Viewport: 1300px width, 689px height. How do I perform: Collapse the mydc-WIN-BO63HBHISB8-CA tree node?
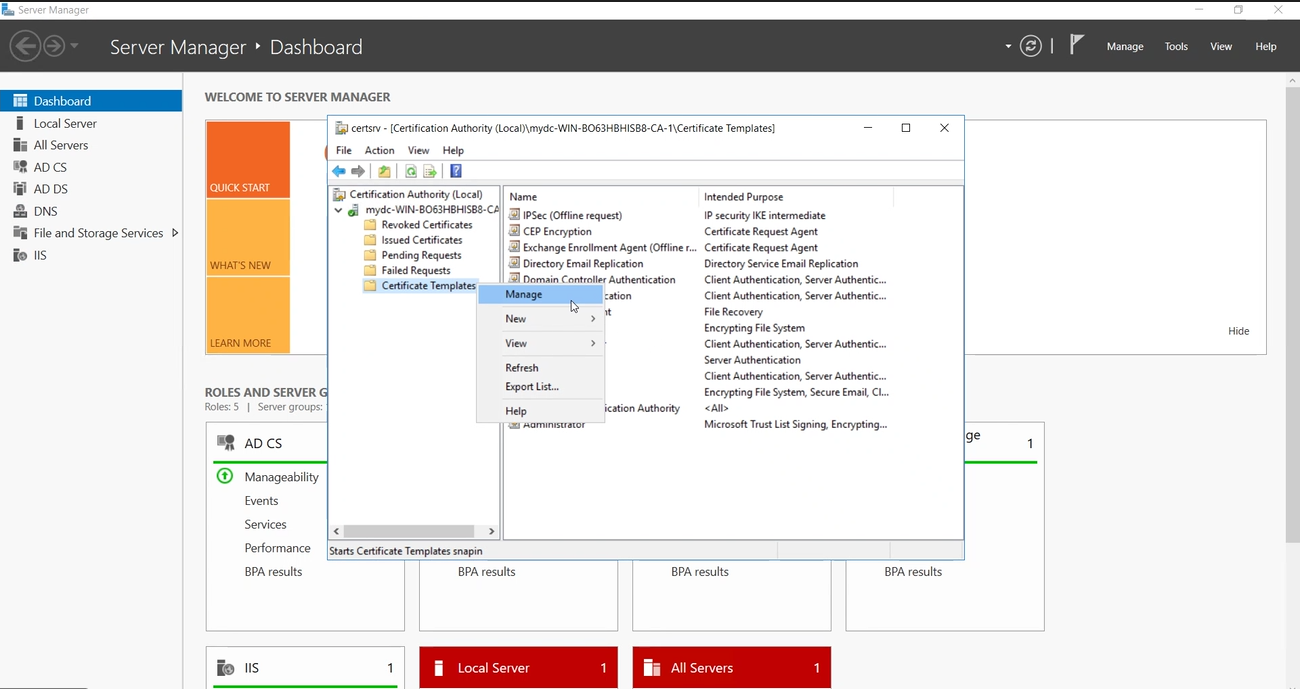[x=338, y=210]
